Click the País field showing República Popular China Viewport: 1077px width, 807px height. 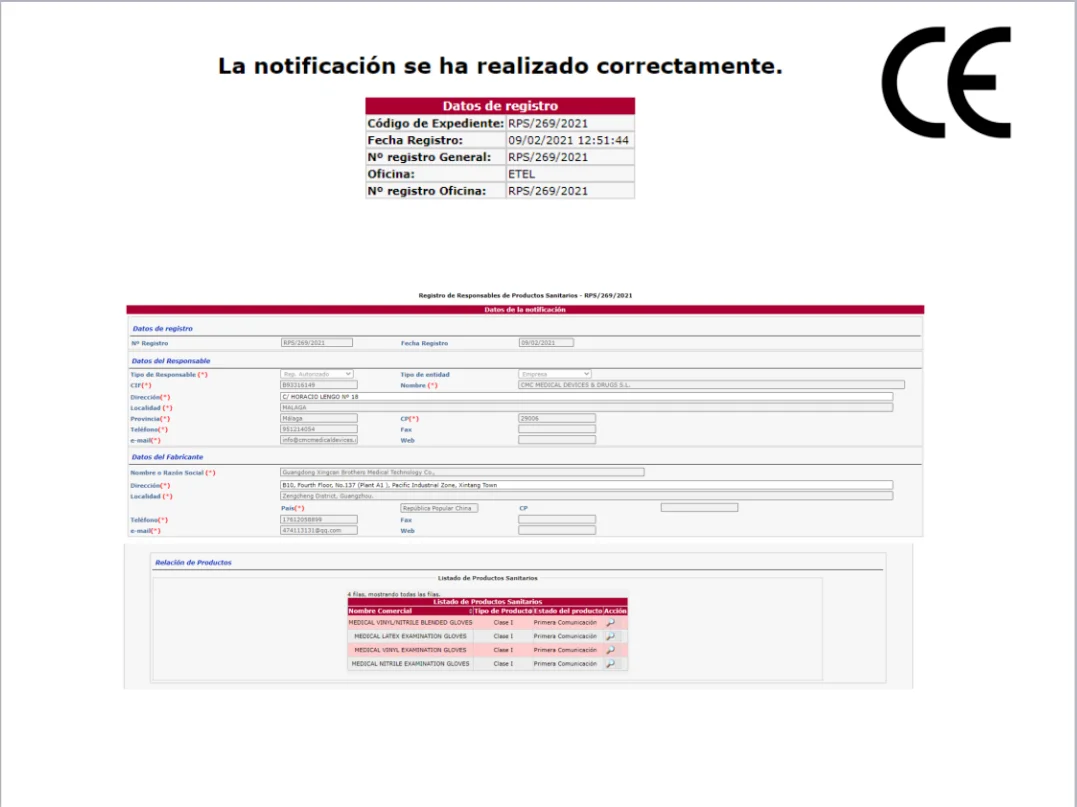(439, 508)
